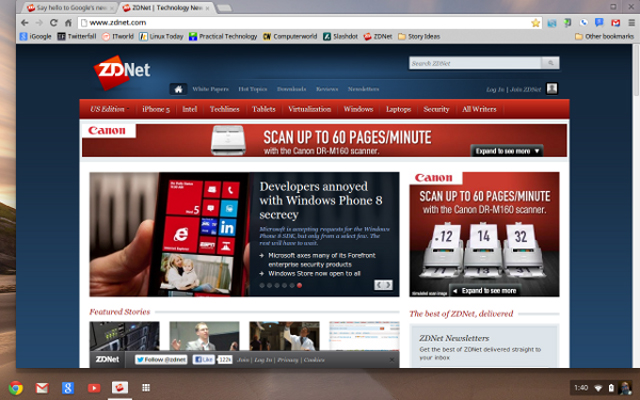
Task: Click the search magnifier button on ZDNet
Action: (550, 63)
